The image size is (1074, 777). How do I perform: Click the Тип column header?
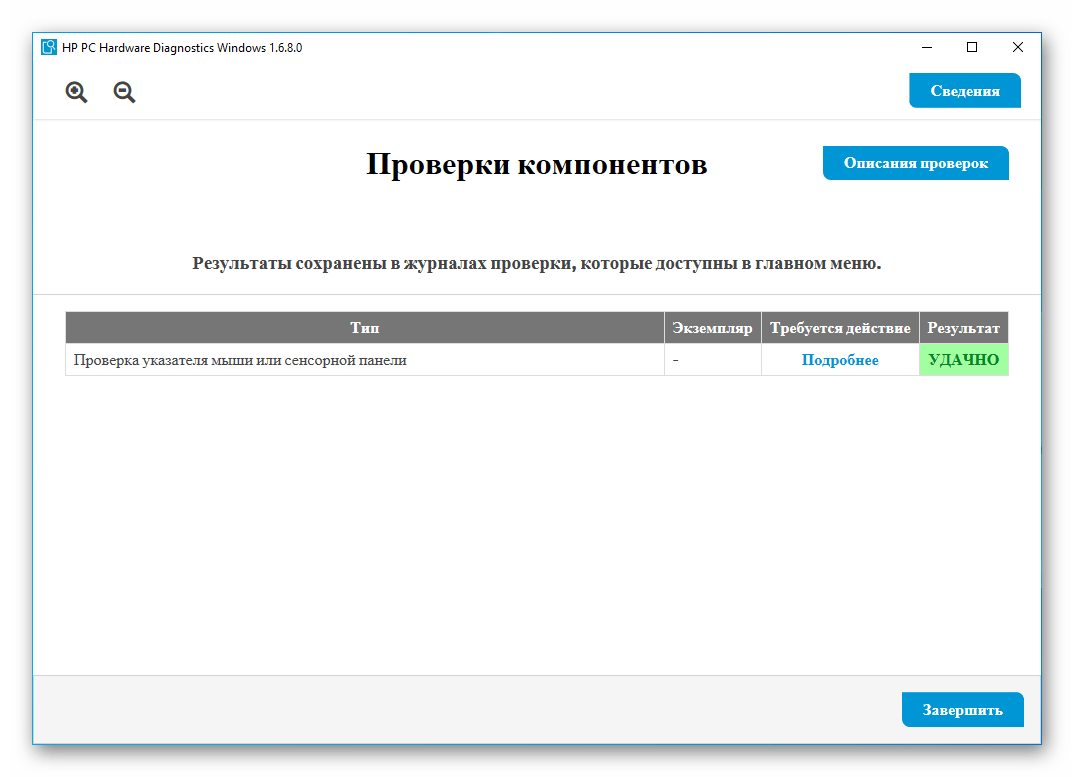click(364, 328)
